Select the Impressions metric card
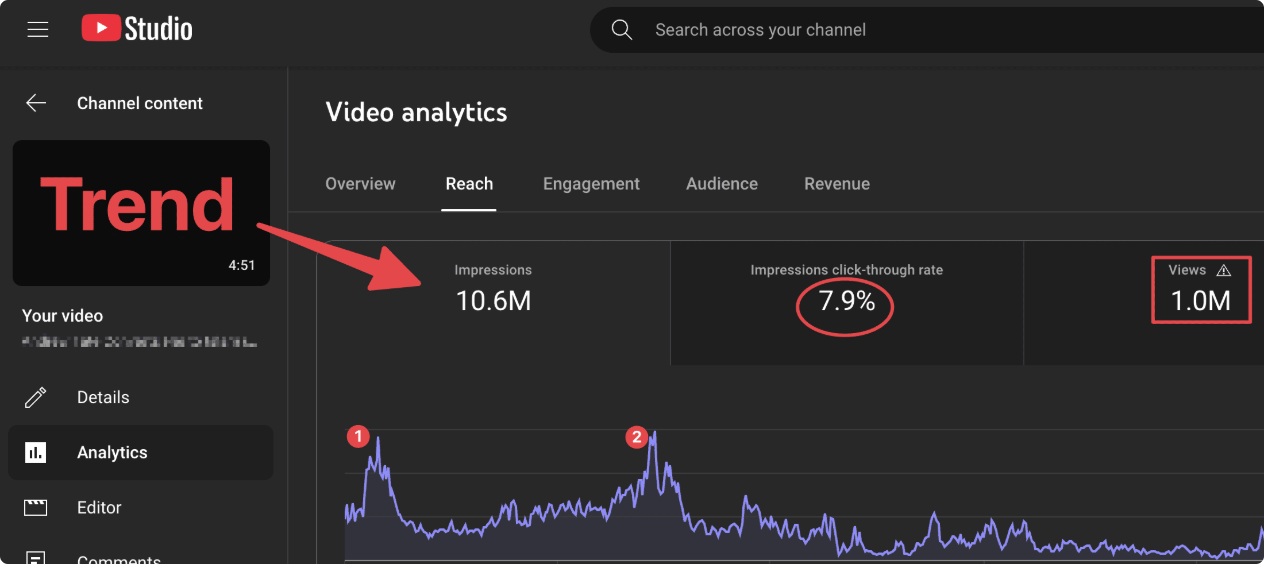1264x564 pixels. (x=493, y=301)
